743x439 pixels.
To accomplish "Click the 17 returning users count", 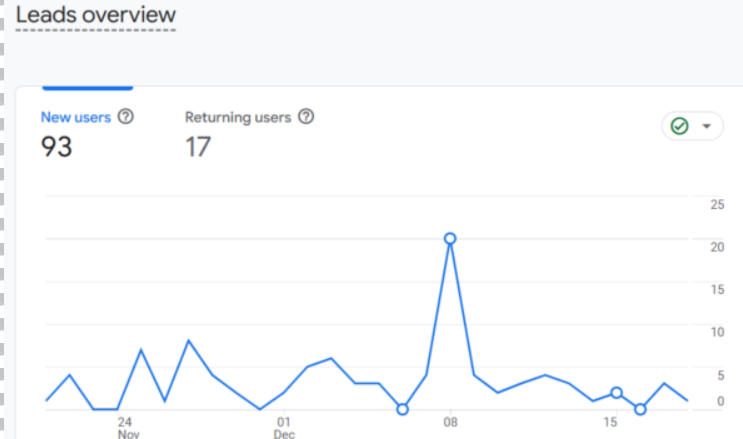I will click(x=198, y=146).
